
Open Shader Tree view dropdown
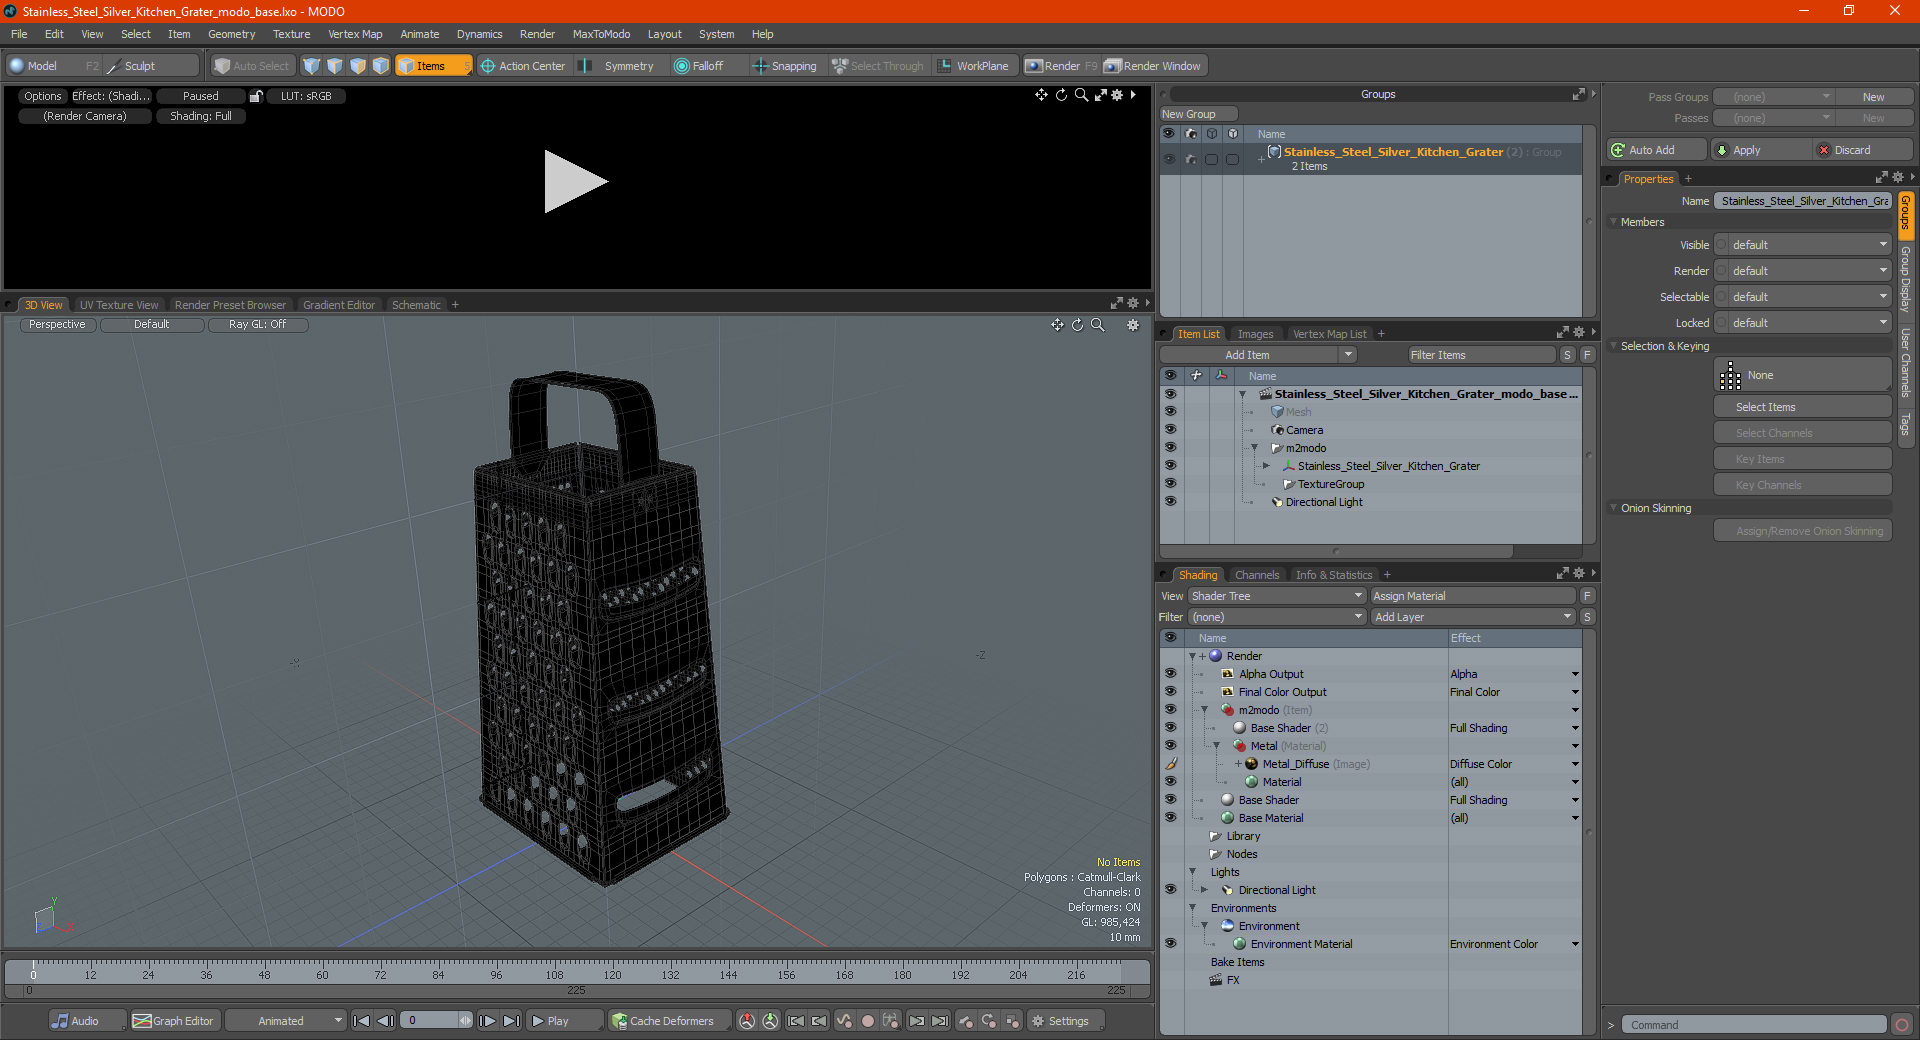coord(1277,596)
